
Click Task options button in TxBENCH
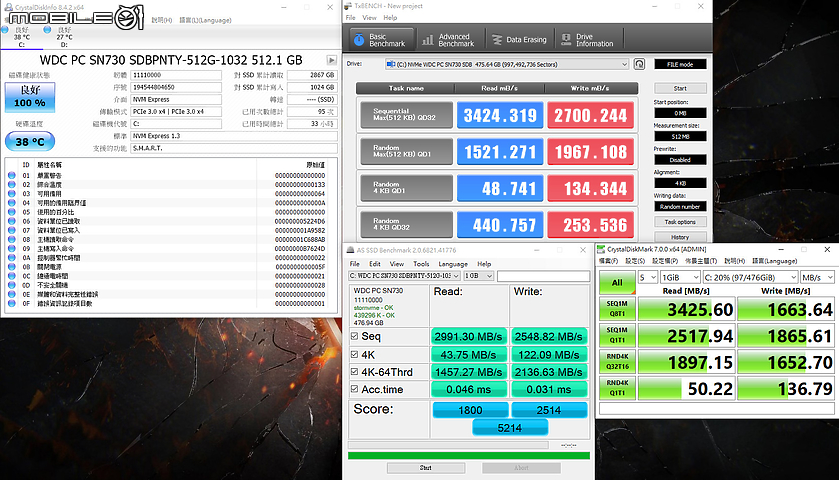680,222
